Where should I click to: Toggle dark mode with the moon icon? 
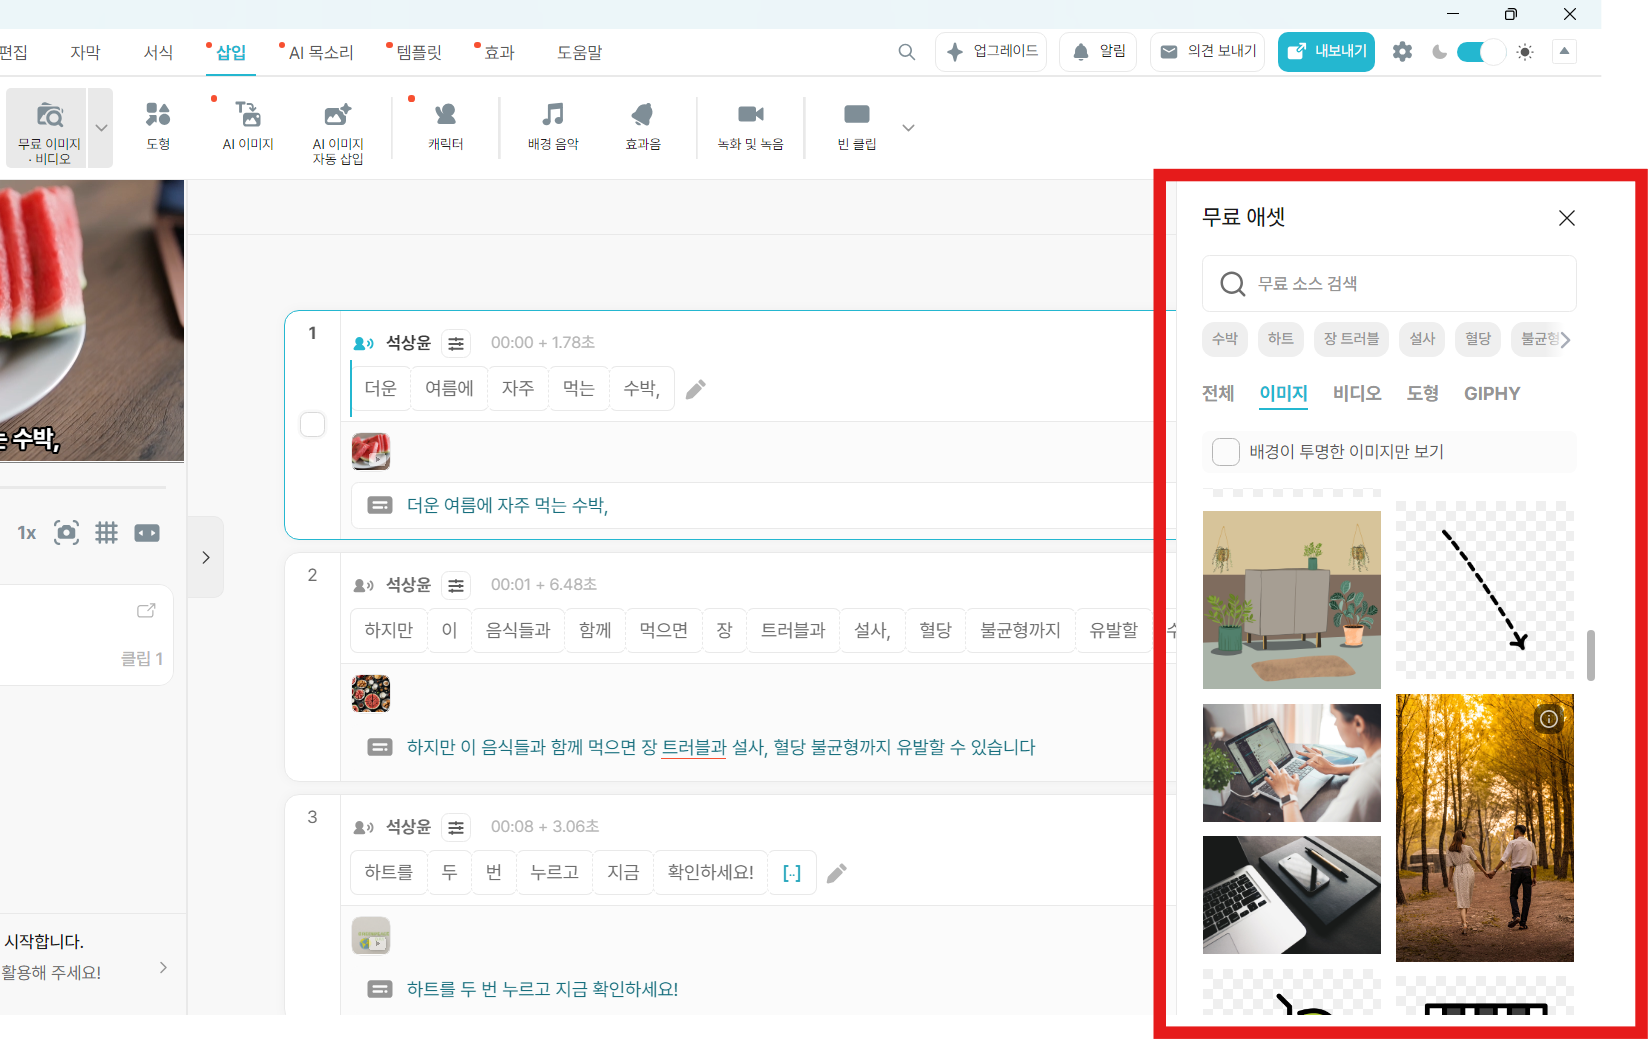pos(1439,51)
